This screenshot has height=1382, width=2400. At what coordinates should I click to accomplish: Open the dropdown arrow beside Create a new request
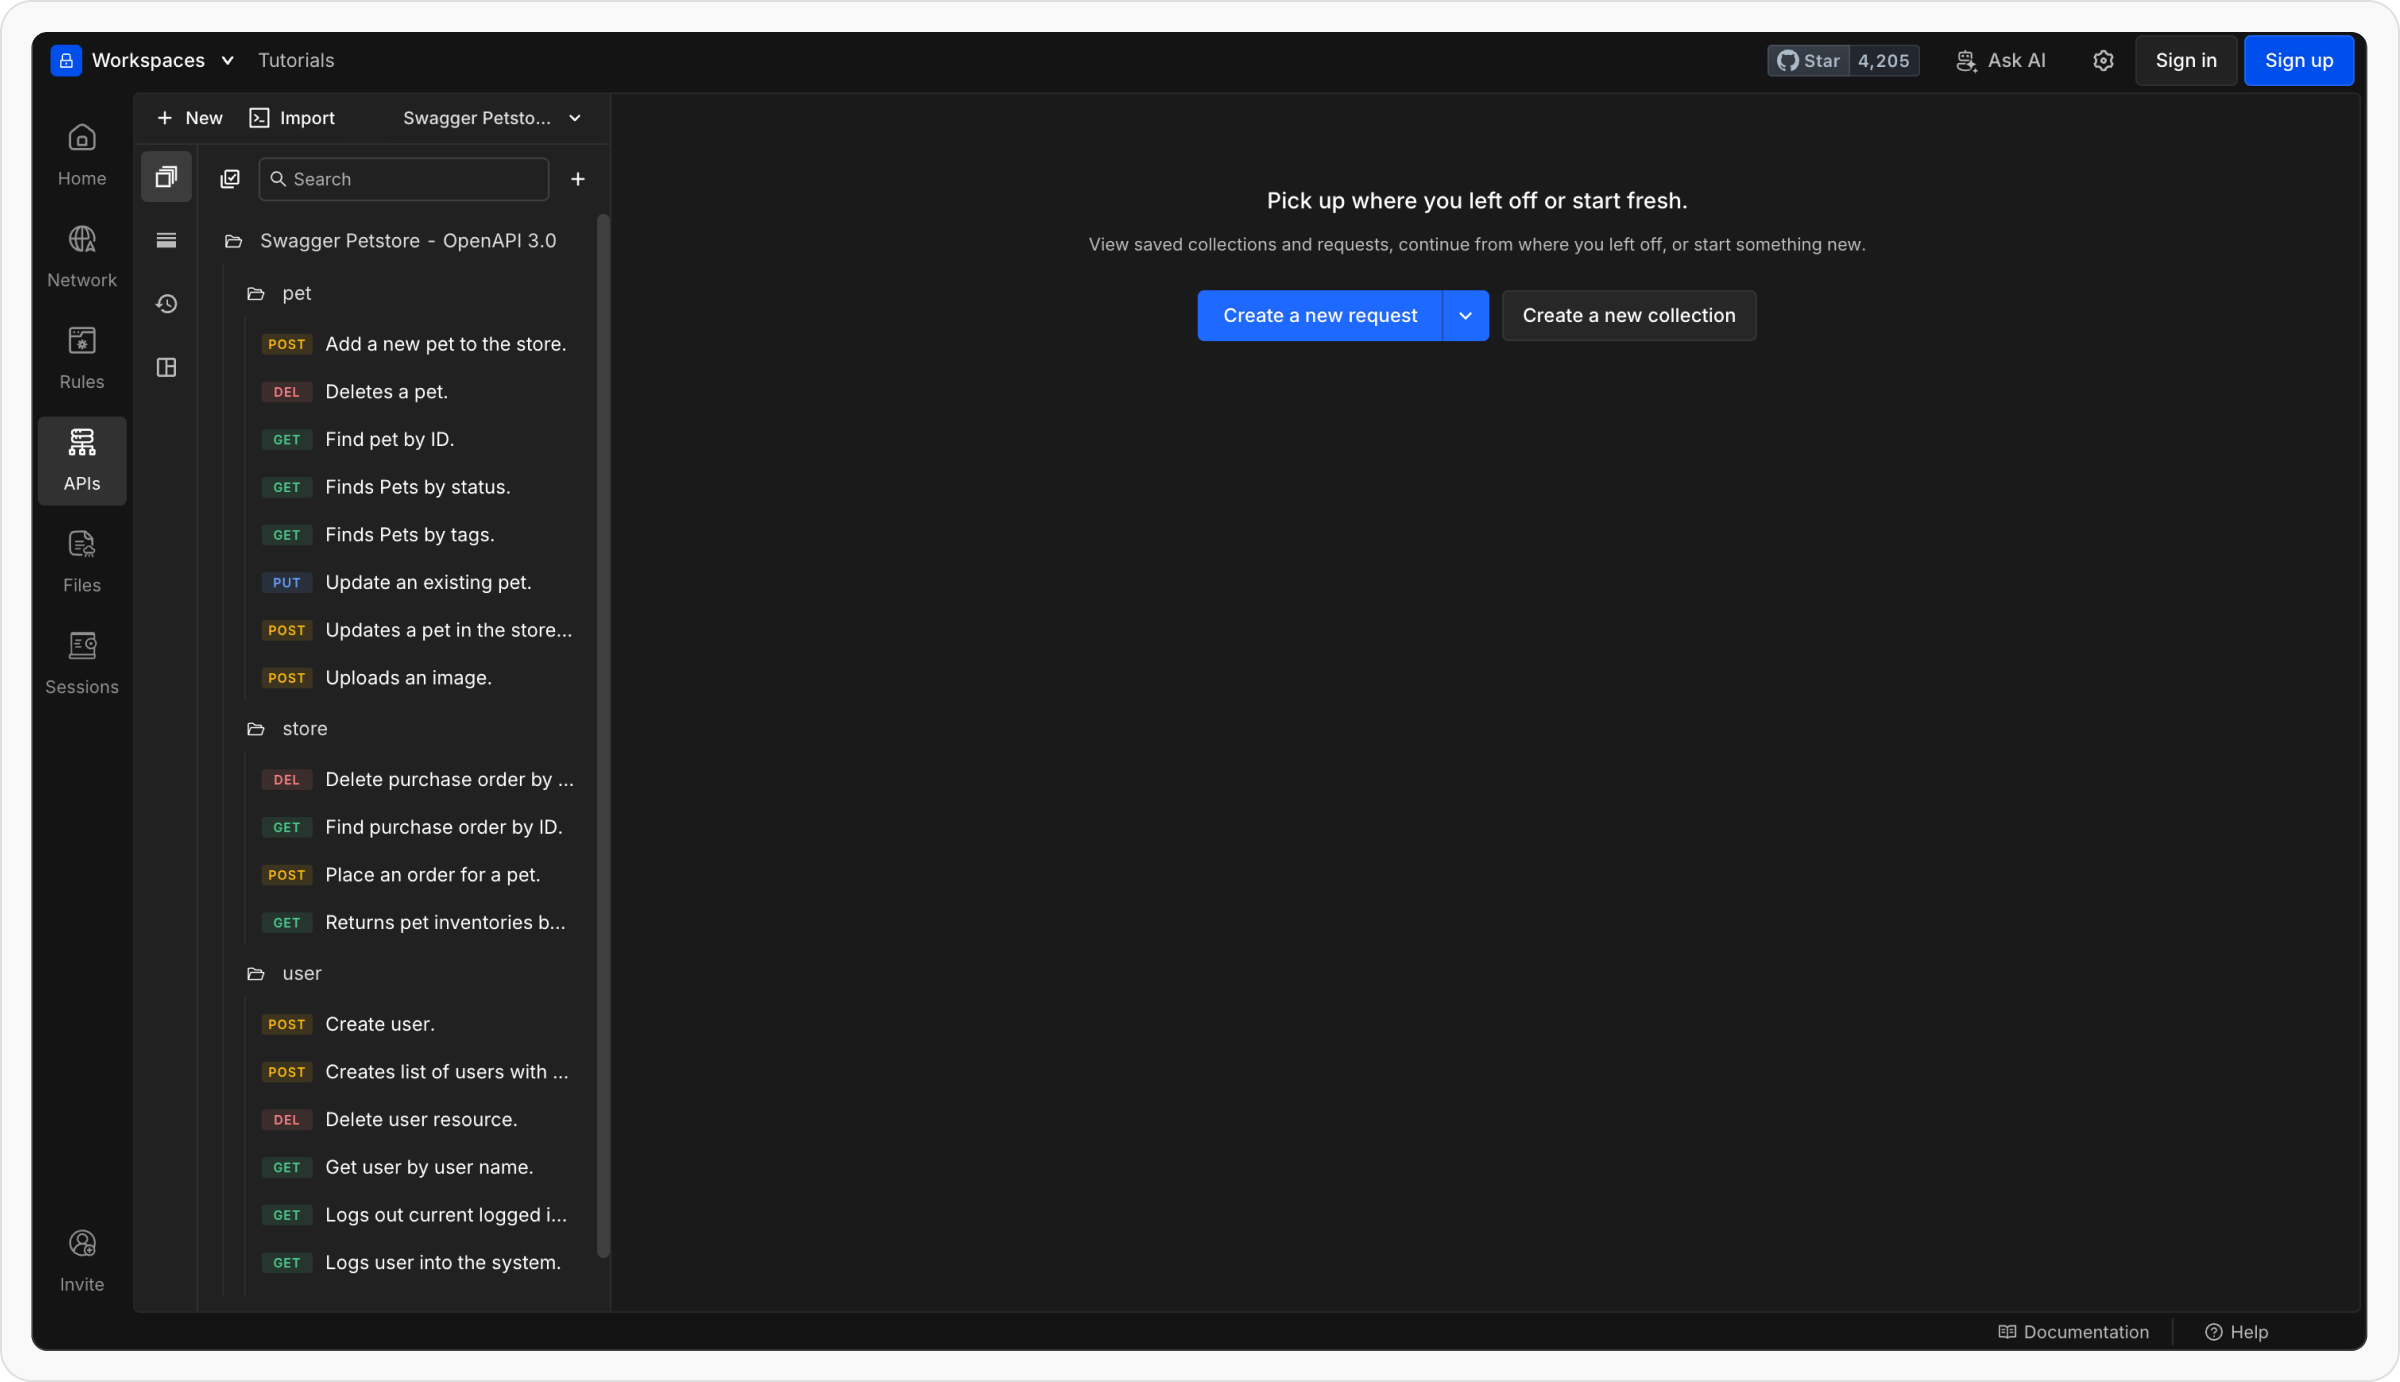coord(1465,316)
